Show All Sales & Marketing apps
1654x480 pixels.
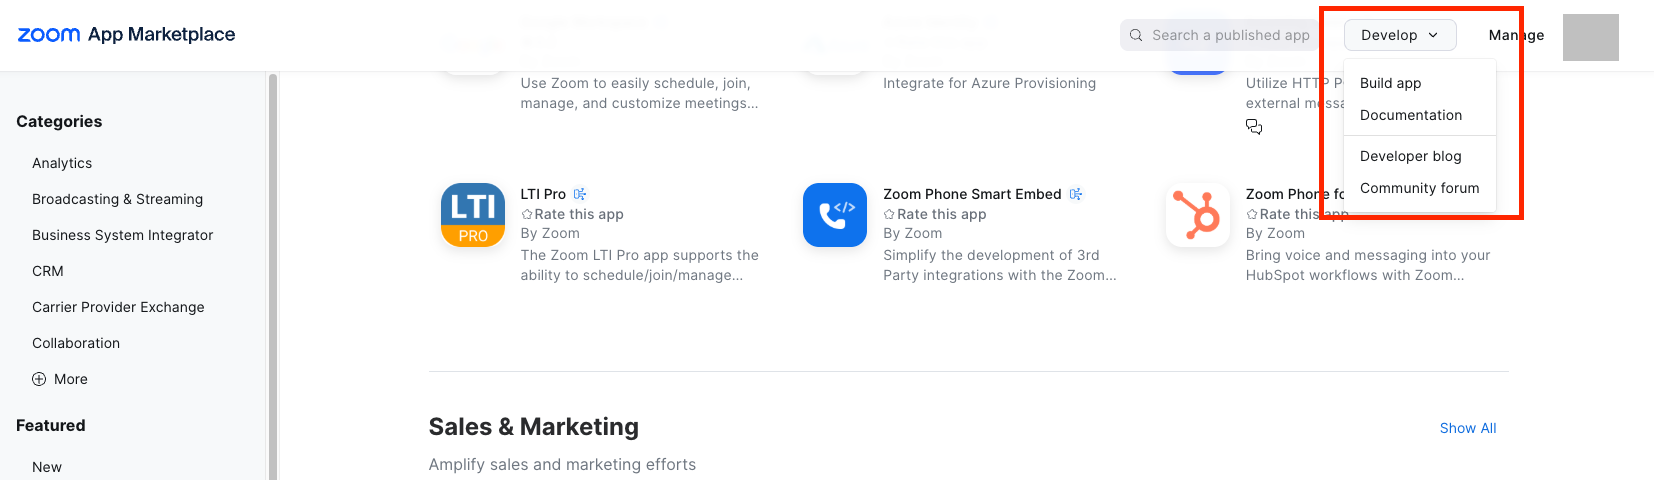1467,428
